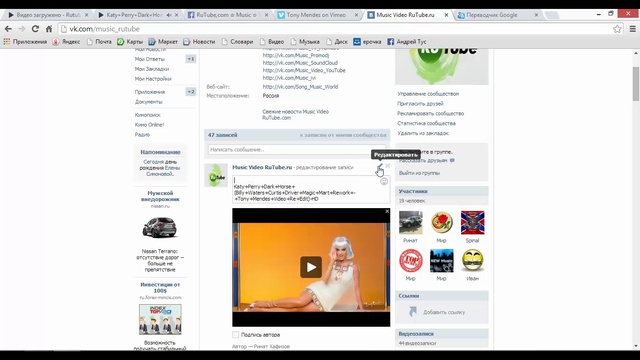This screenshot has height=360, width=640.
Task: Open Документы in left menu
Action: tap(149, 102)
